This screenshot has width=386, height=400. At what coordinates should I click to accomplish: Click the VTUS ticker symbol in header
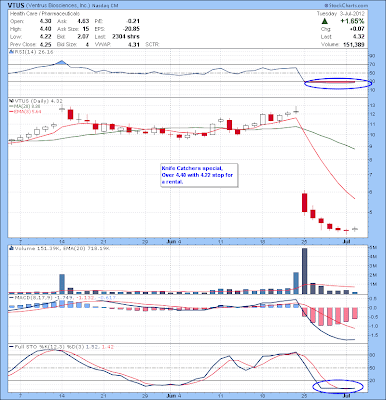tap(15, 5)
